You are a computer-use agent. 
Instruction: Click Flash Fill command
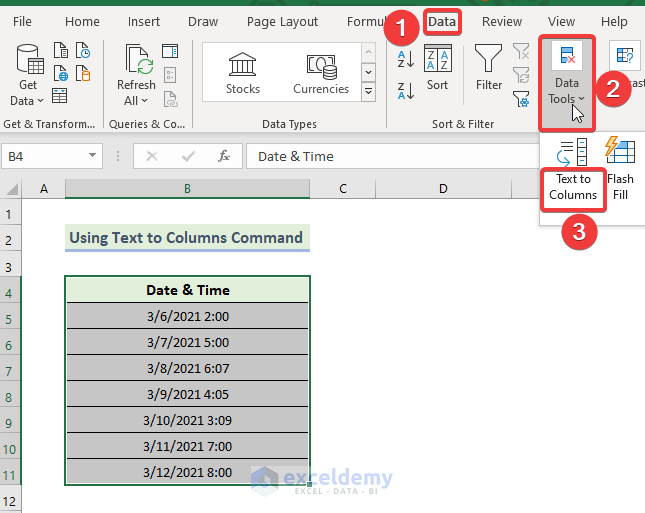click(620, 169)
